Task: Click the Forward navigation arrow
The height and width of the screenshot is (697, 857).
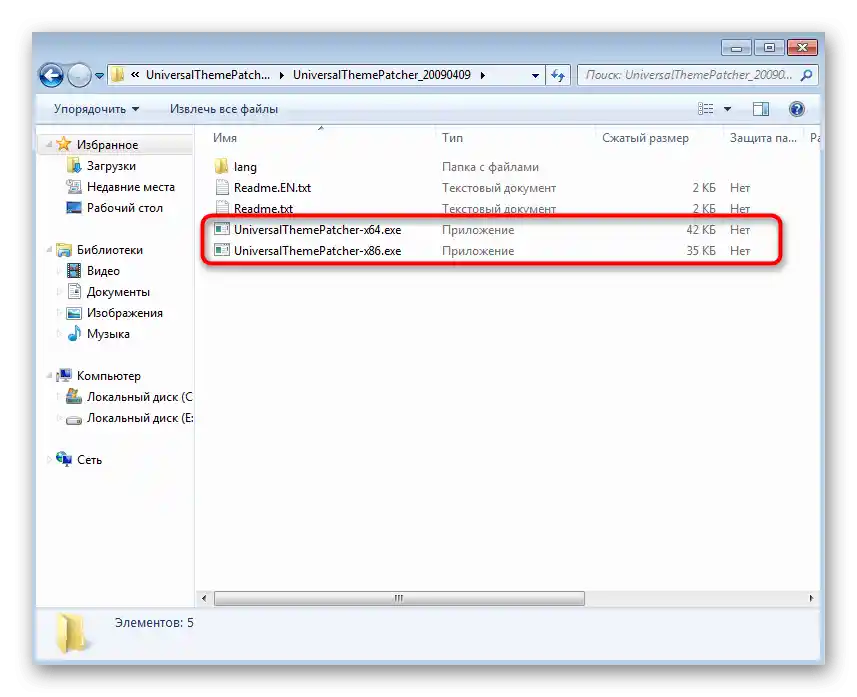Action: (x=80, y=75)
